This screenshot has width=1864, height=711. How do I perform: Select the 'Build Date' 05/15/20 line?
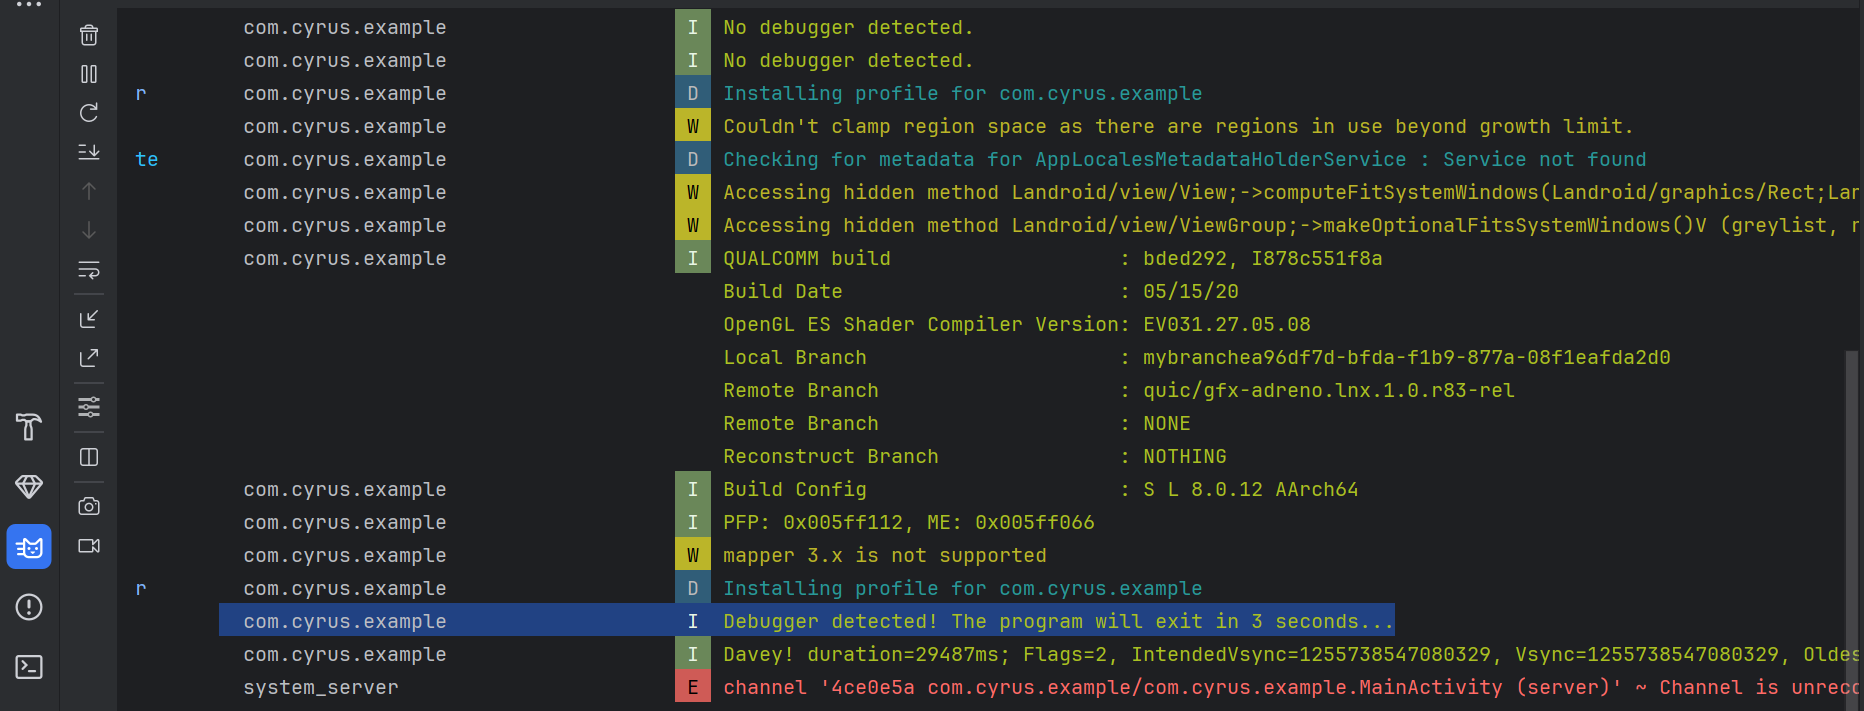980,291
